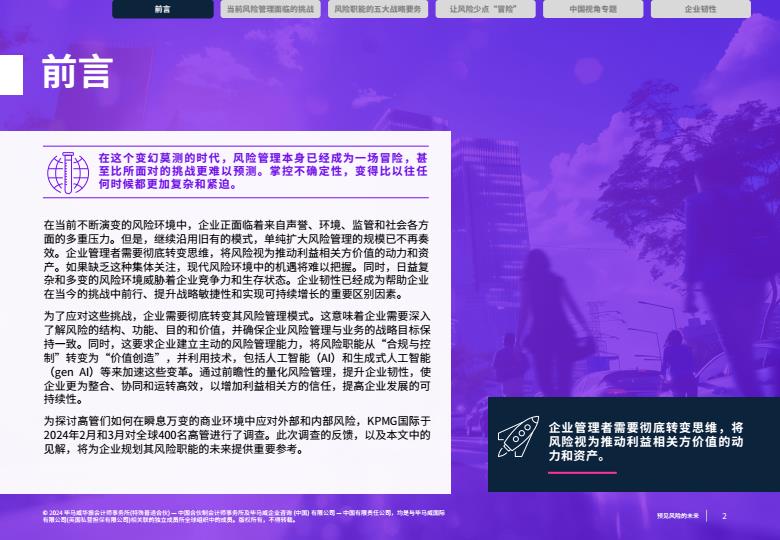The width and height of the screenshot is (780, 540).
Task: Go to 风险职能的五大战略要务 tab
Action: 378,9
